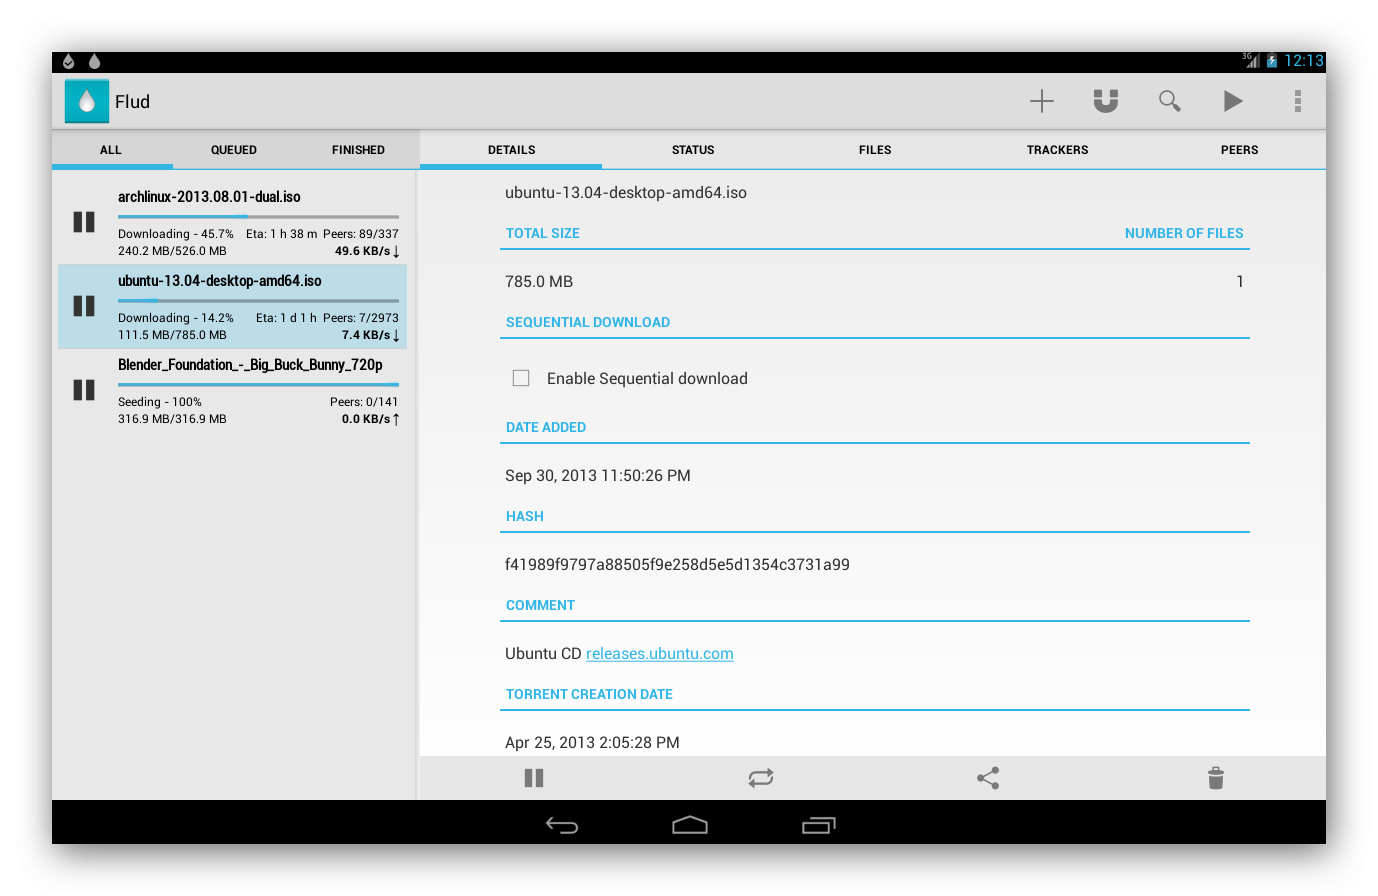This screenshot has width=1378, height=896.
Task: Open Android recent apps button
Action: coord(818,825)
